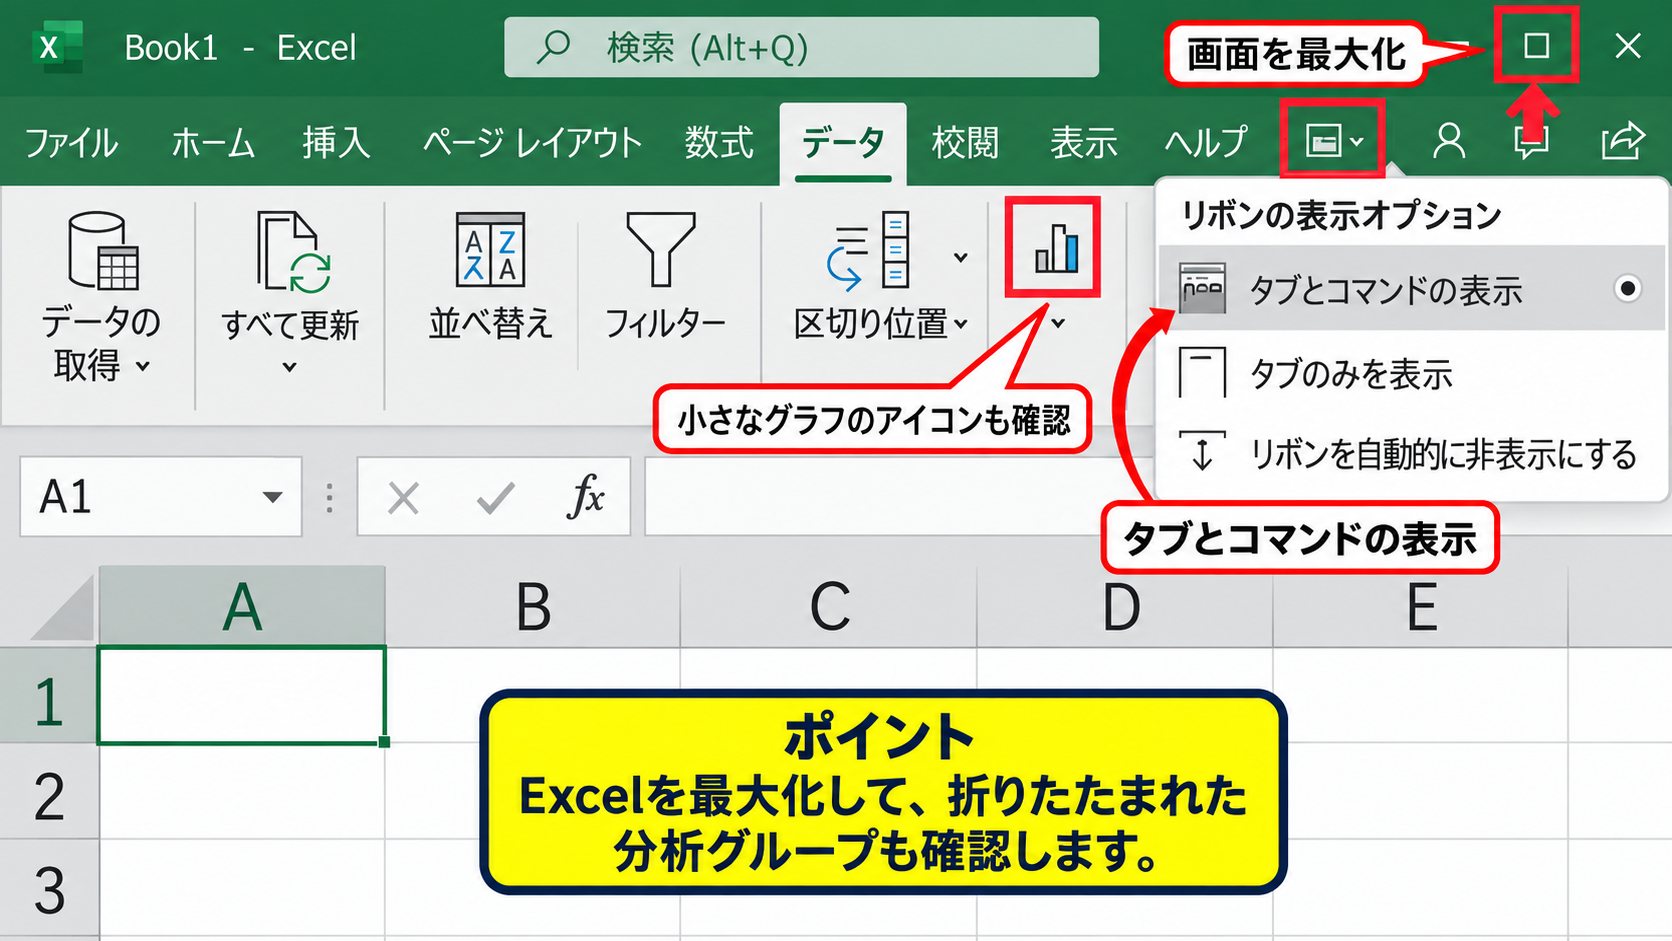Select column B header
This screenshot has width=1672, height=941.
coord(533,607)
